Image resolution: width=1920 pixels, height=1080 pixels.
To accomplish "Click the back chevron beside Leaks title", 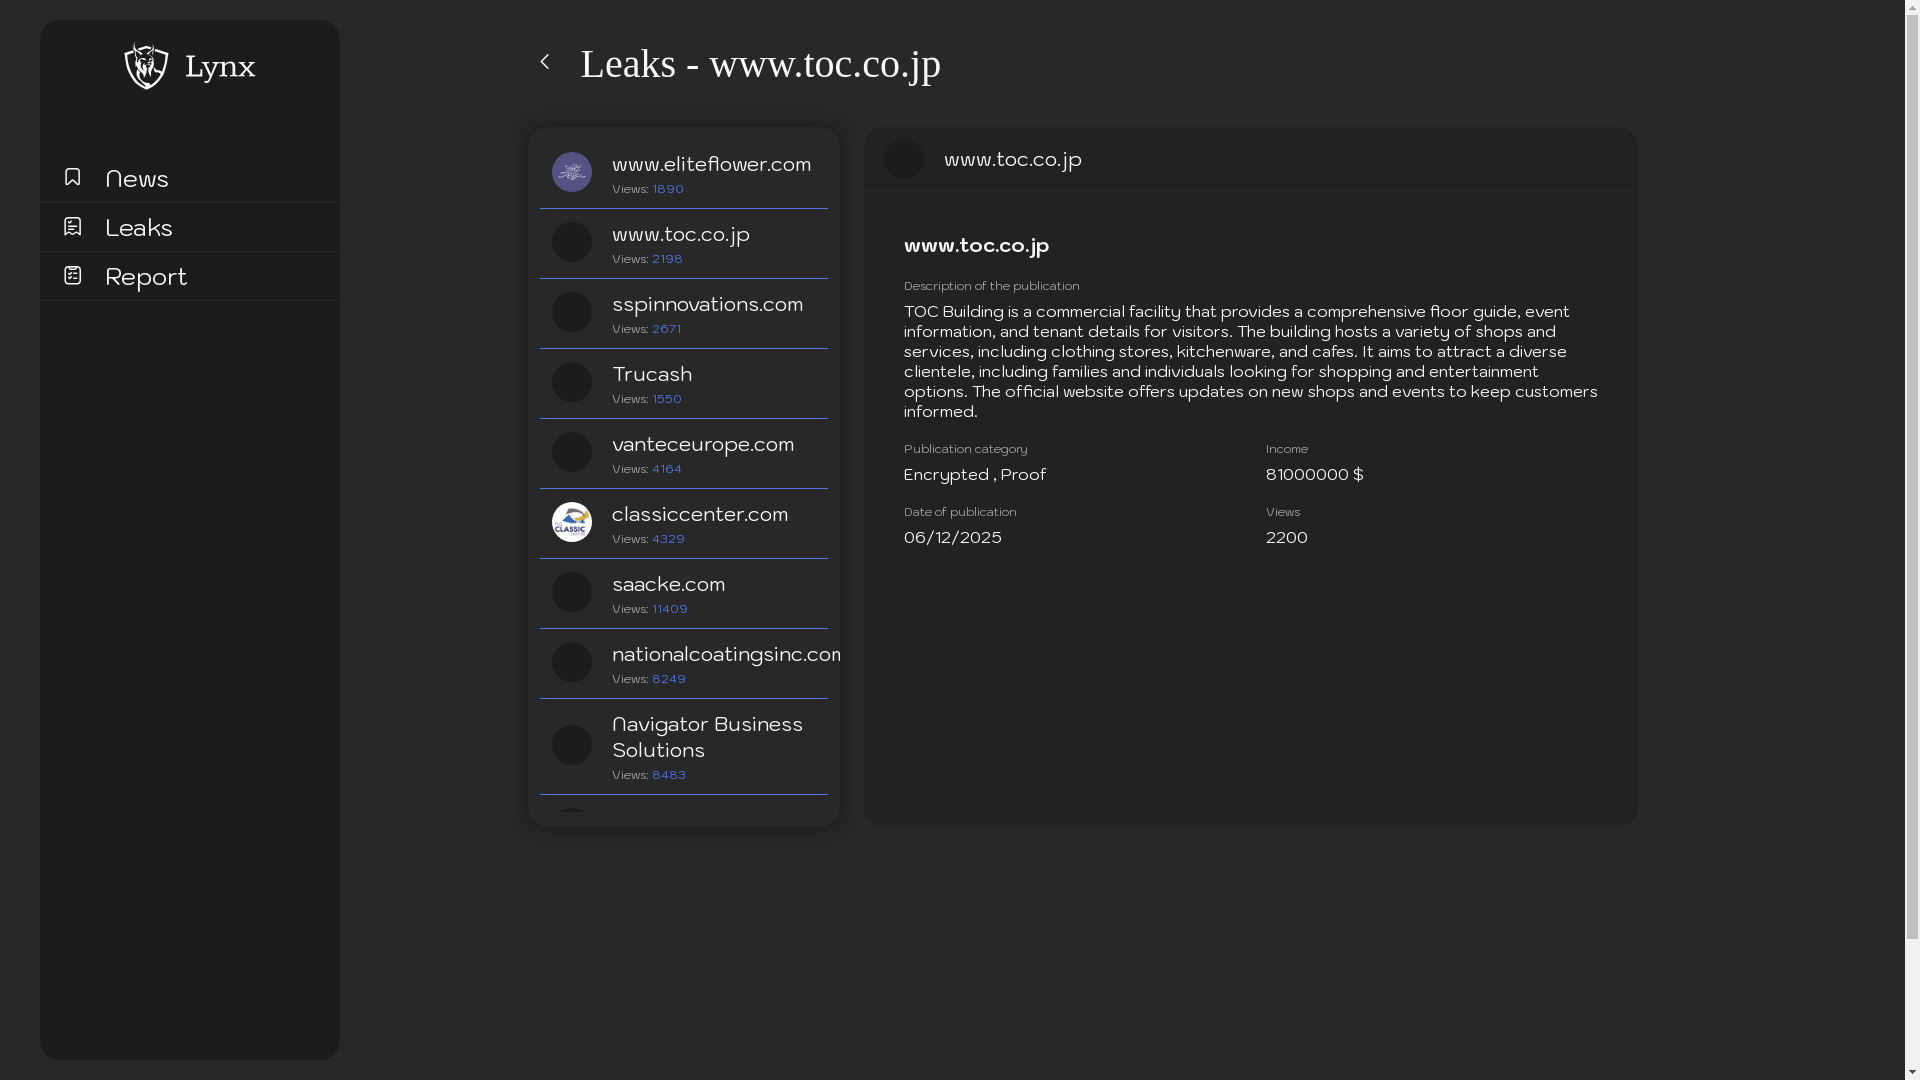I will pyautogui.click(x=545, y=62).
